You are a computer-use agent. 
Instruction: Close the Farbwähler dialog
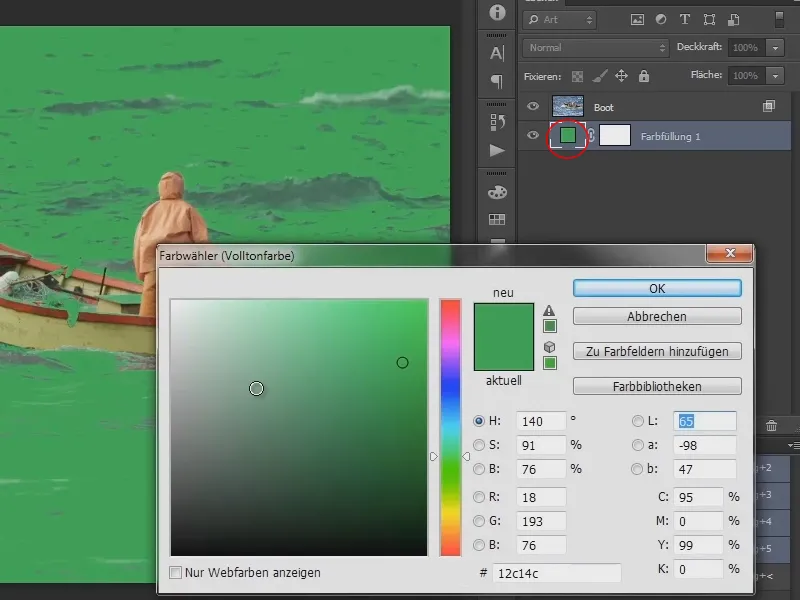click(730, 253)
